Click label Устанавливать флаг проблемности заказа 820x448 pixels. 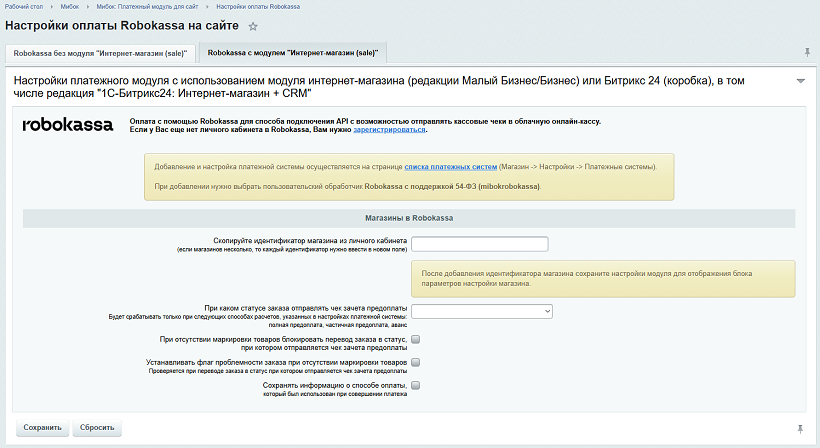click(x=276, y=362)
